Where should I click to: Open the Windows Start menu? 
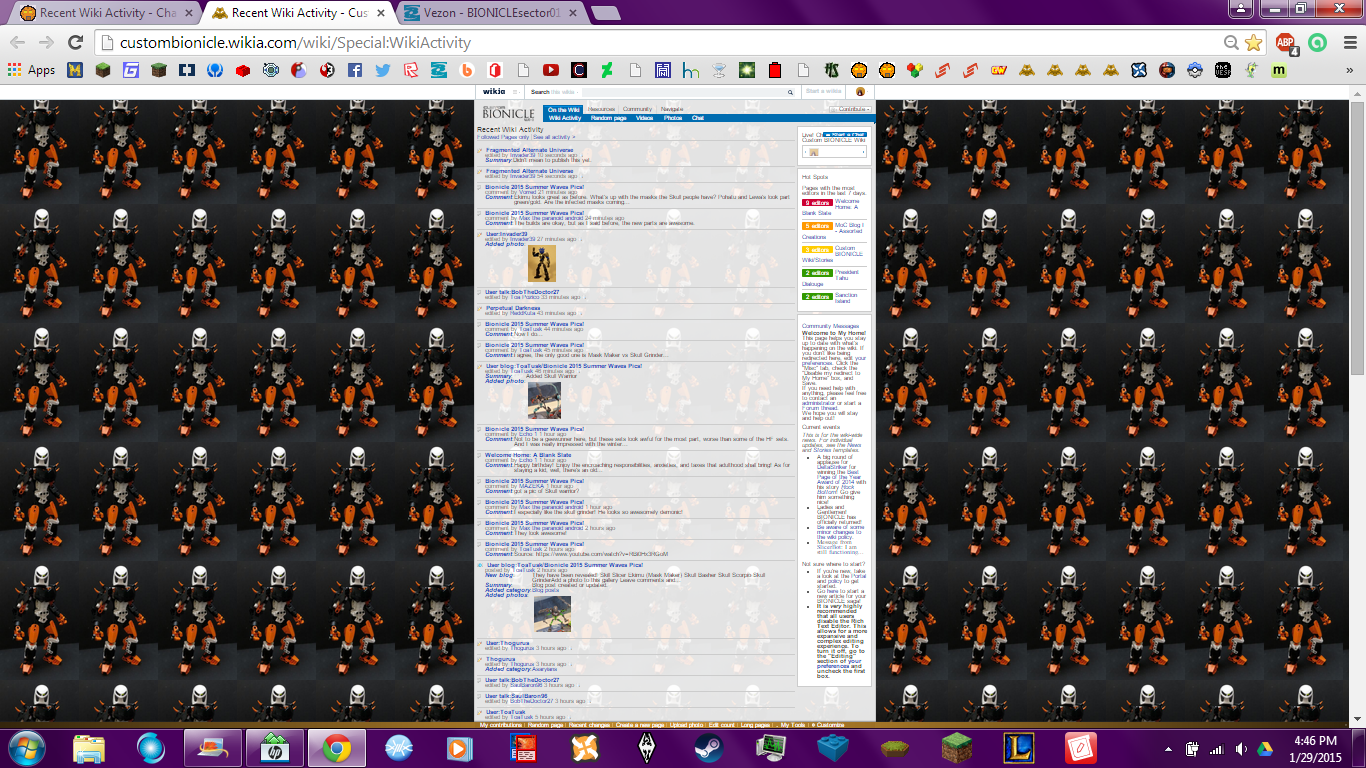tap(27, 748)
